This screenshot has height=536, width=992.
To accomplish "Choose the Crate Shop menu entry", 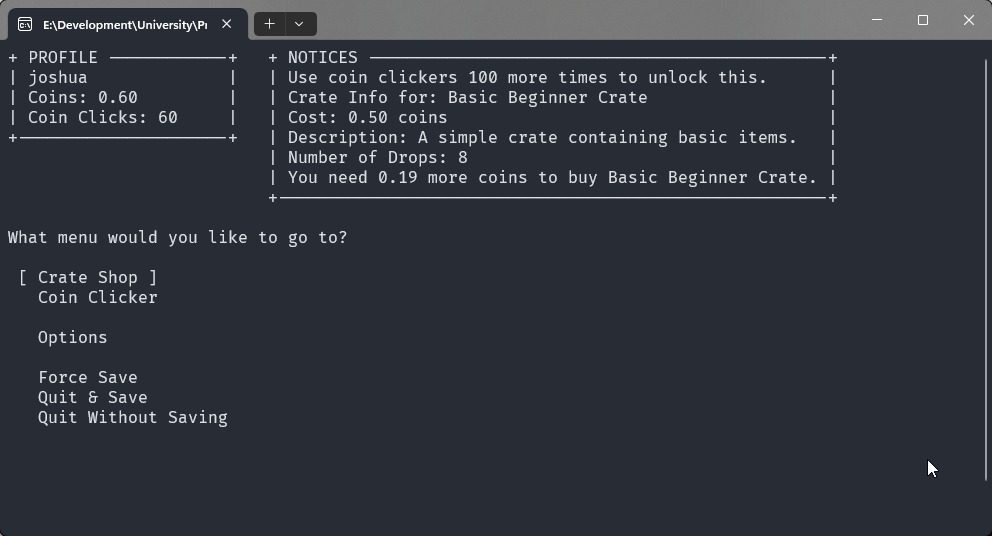I will [x=97, y=277].
